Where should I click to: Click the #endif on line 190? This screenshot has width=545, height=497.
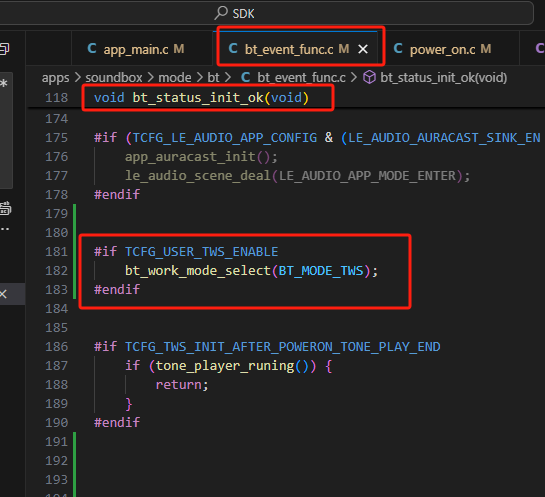tap(117, 423)
